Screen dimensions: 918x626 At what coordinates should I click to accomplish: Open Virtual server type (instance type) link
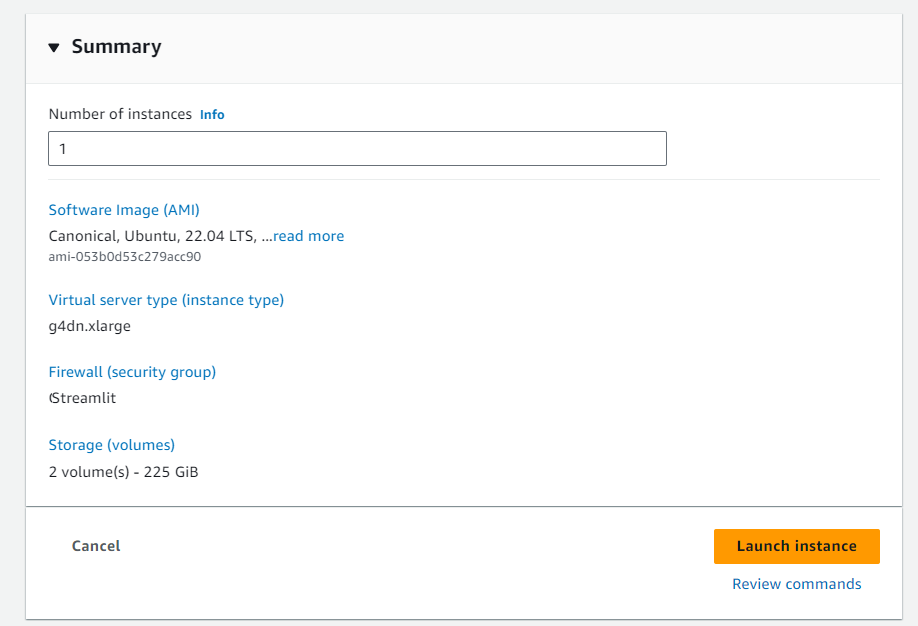(x=166, y=300)
